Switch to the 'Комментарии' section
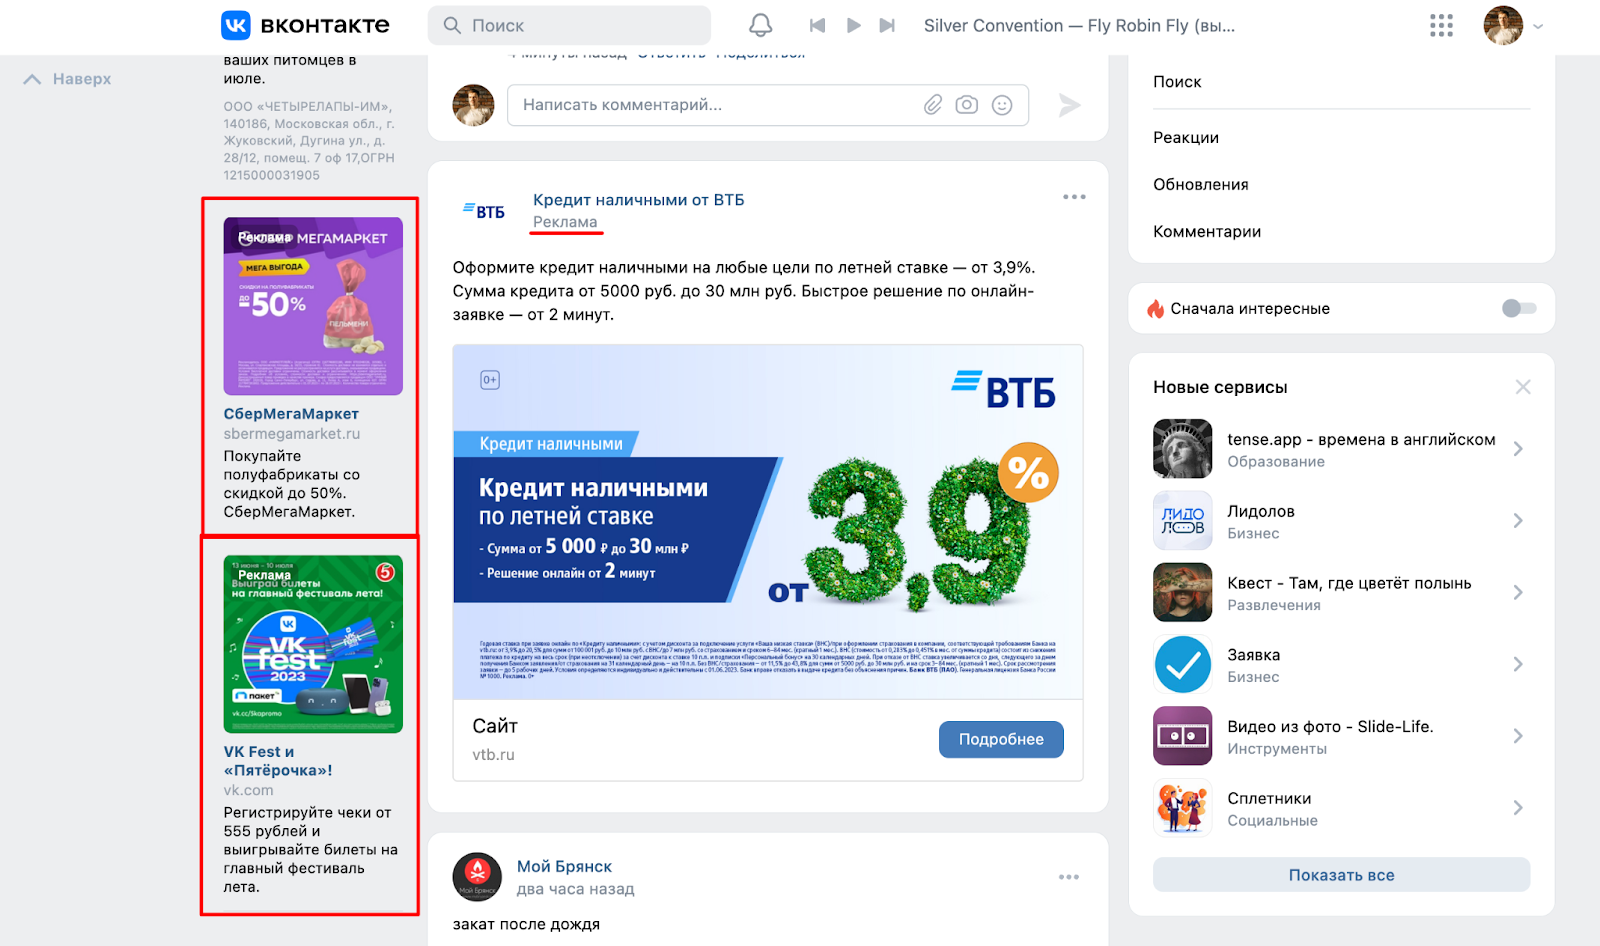 1206,230
